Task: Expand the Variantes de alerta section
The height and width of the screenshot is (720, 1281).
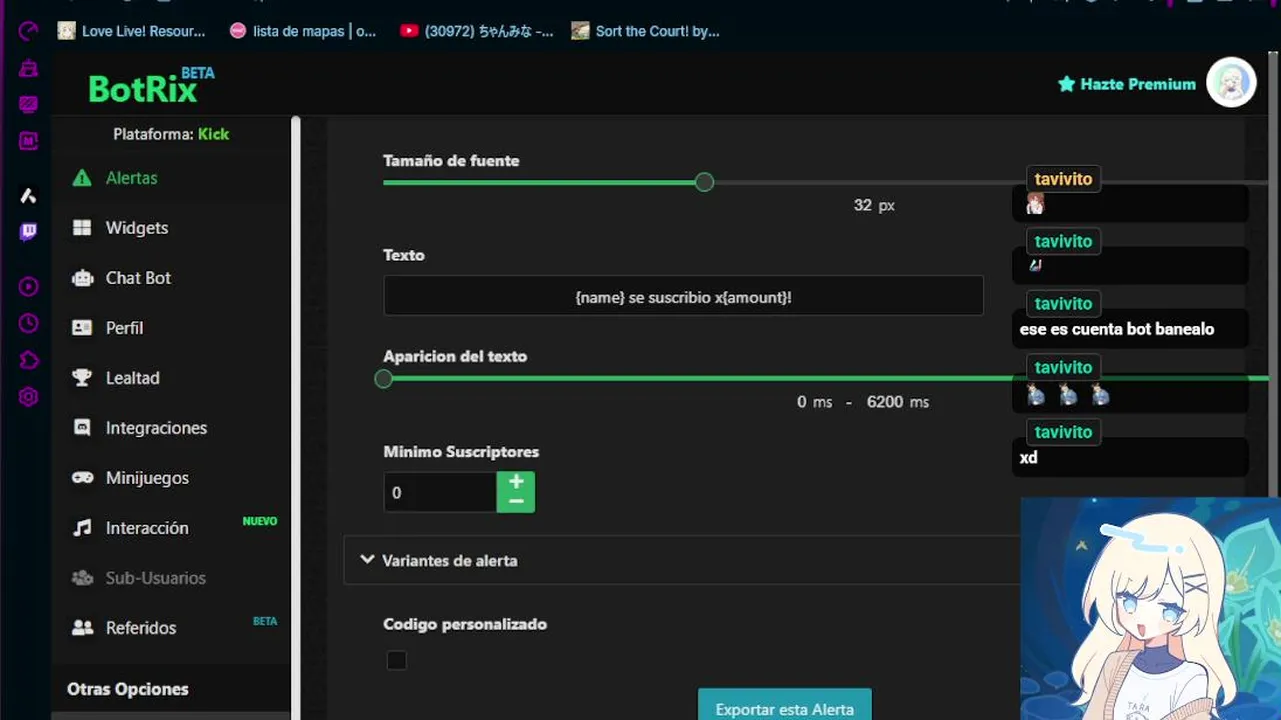Action: (x=680, y=560)
